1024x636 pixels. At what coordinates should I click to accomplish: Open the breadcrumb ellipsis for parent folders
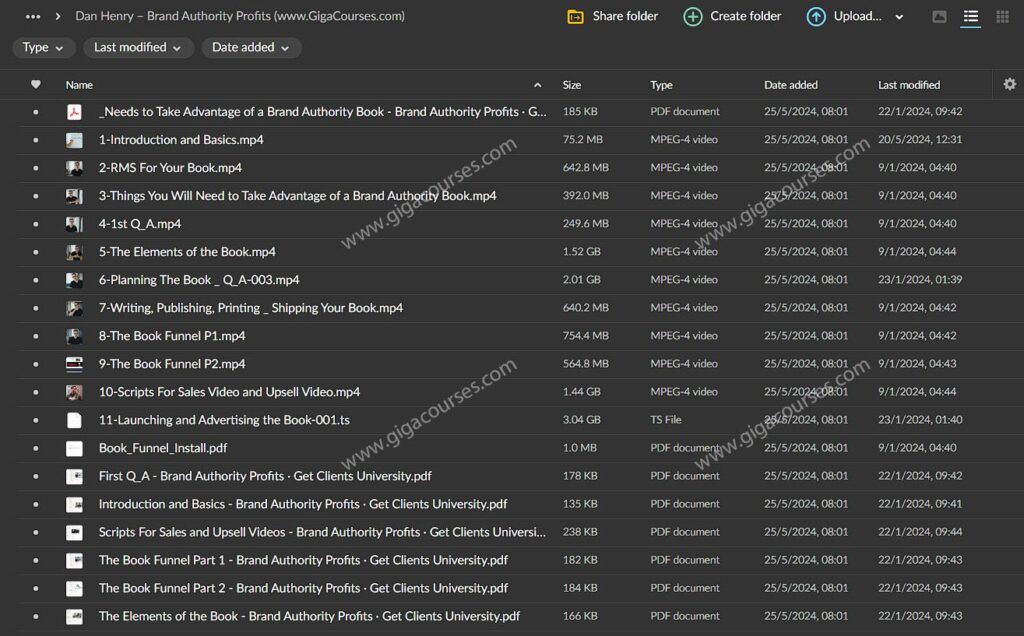click(x=33, y=16)
